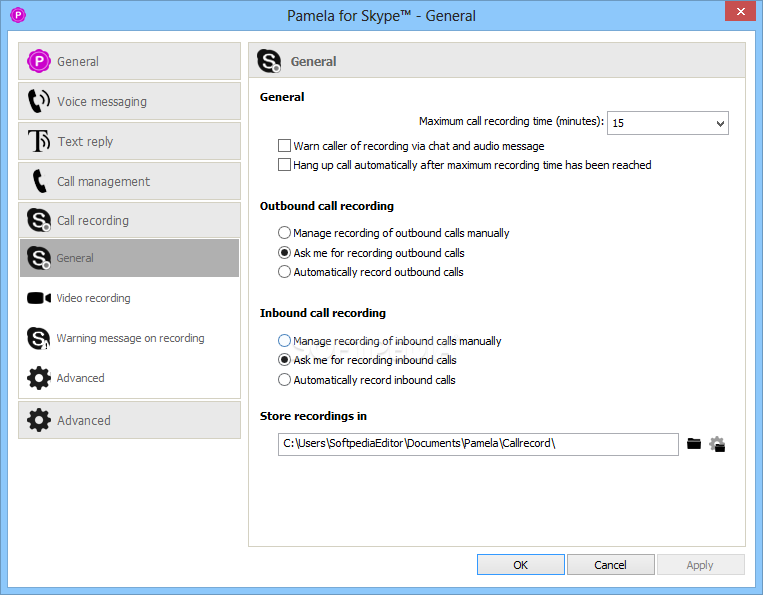
Task: Enable Warn caller of recording checkbox
Action: tap(284, 145)
